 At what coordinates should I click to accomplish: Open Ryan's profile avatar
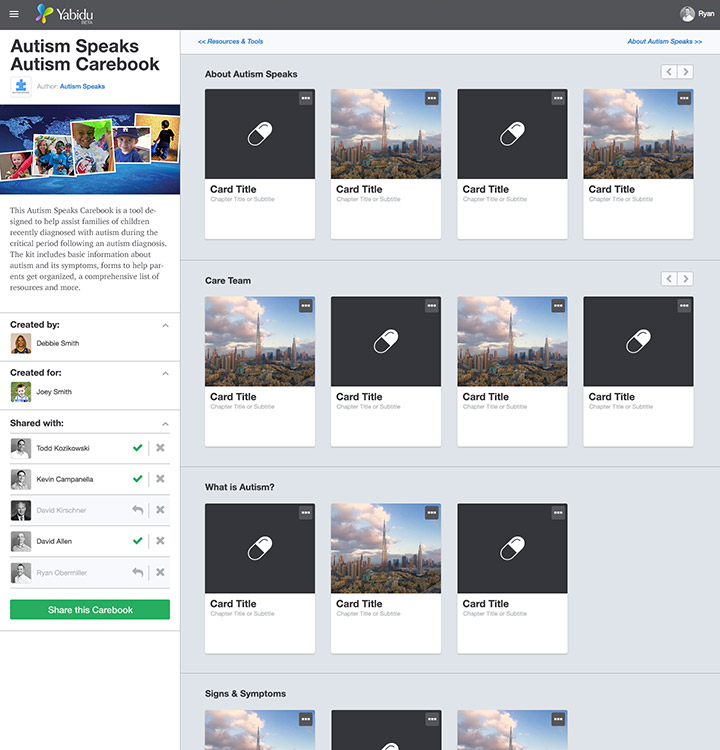click(x=687, y=14)
